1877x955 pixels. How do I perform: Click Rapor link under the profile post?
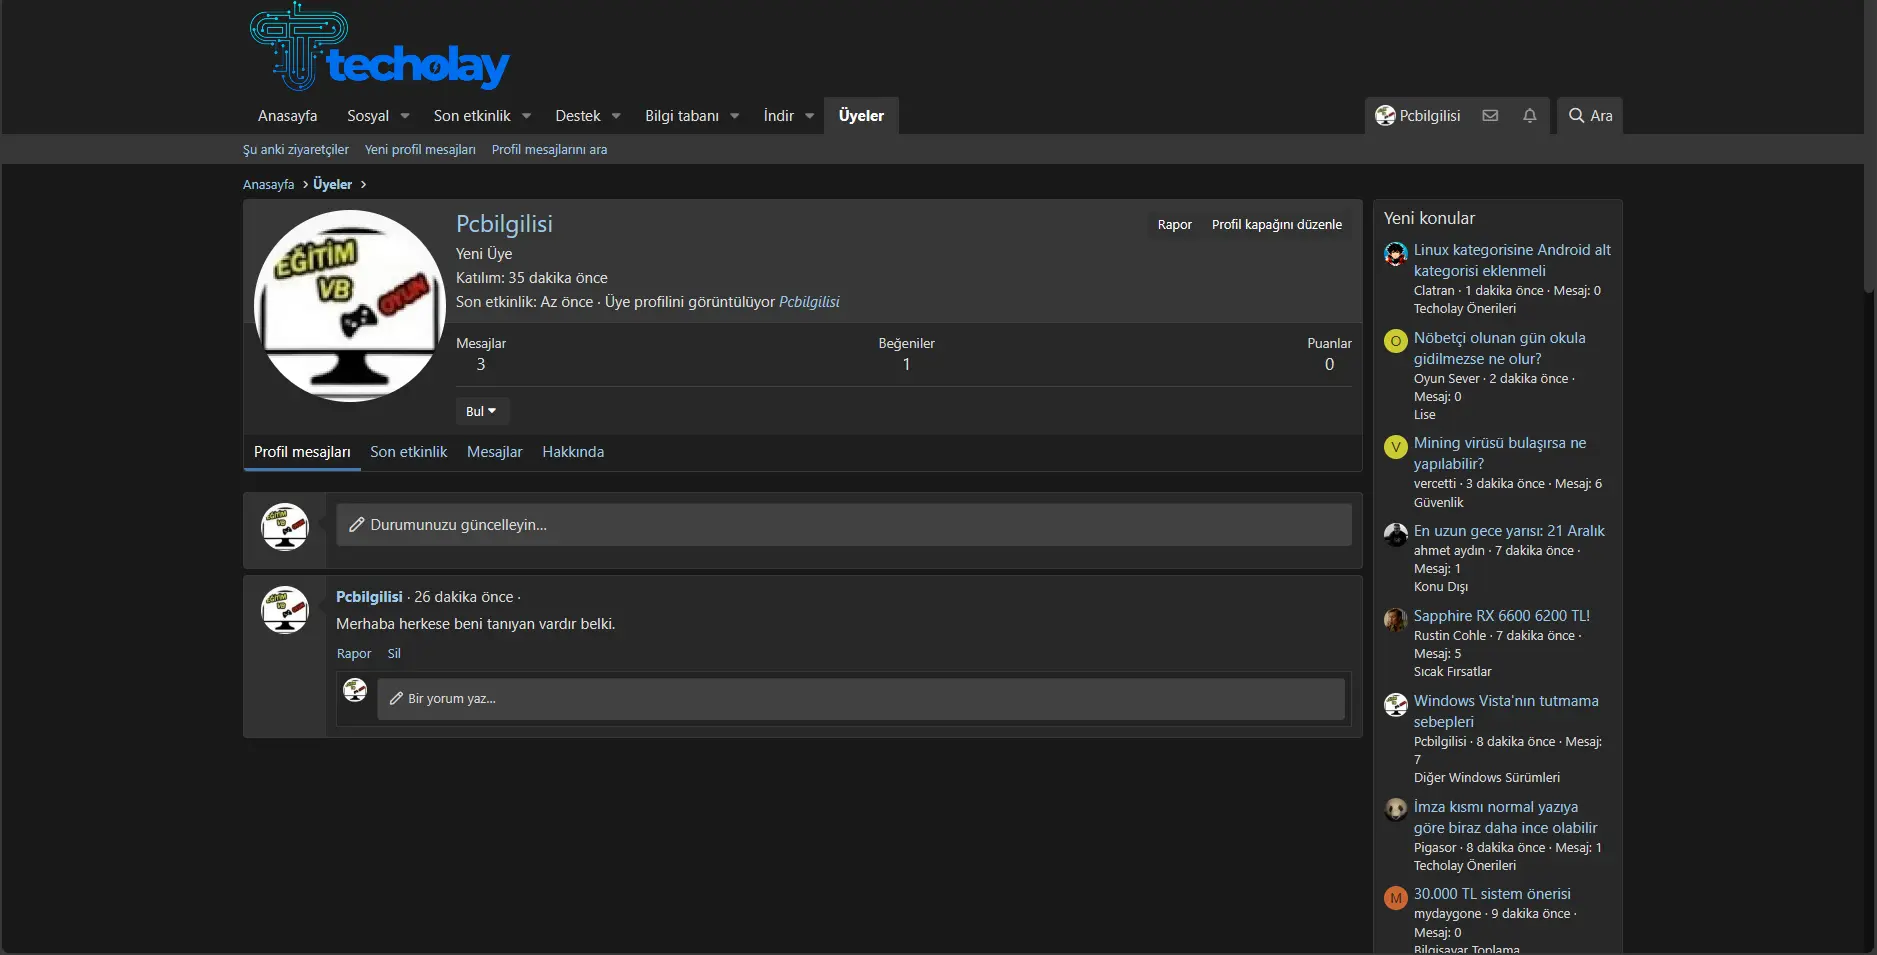(354, 654)
